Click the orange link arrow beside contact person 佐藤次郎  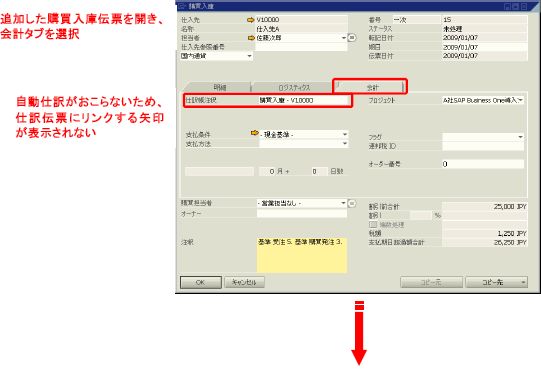pyautogui.click(x=251, y=38)
